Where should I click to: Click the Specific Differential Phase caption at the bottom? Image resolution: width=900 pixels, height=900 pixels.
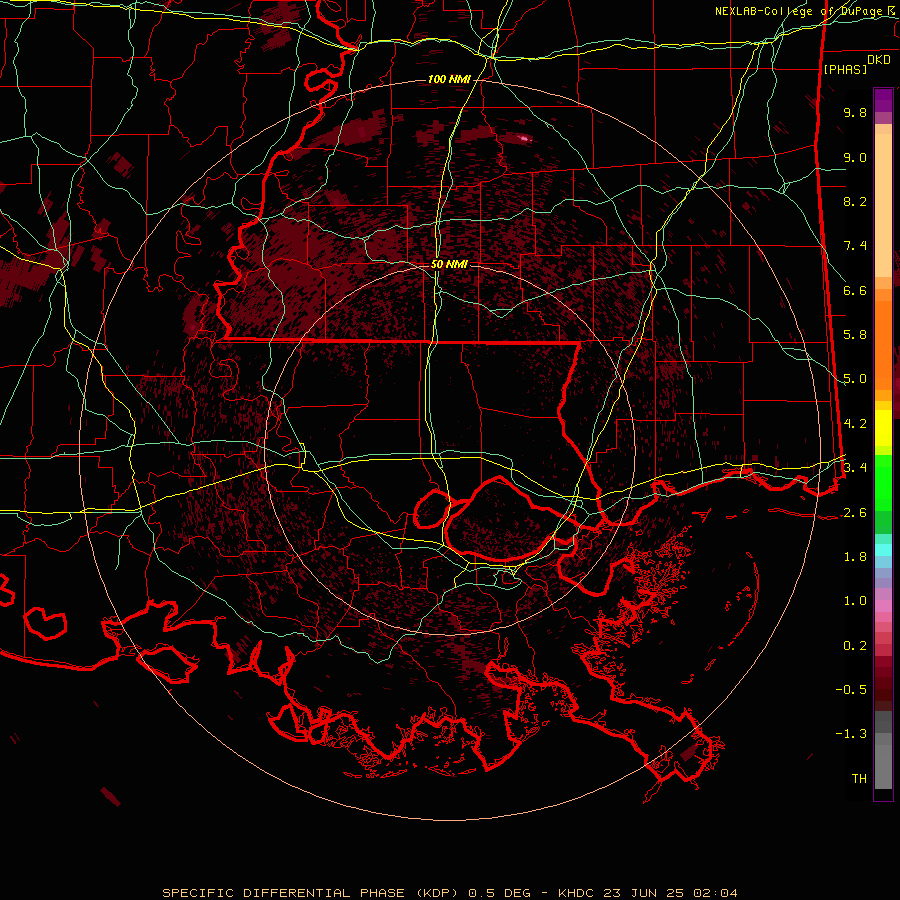(x=449, y=893)
